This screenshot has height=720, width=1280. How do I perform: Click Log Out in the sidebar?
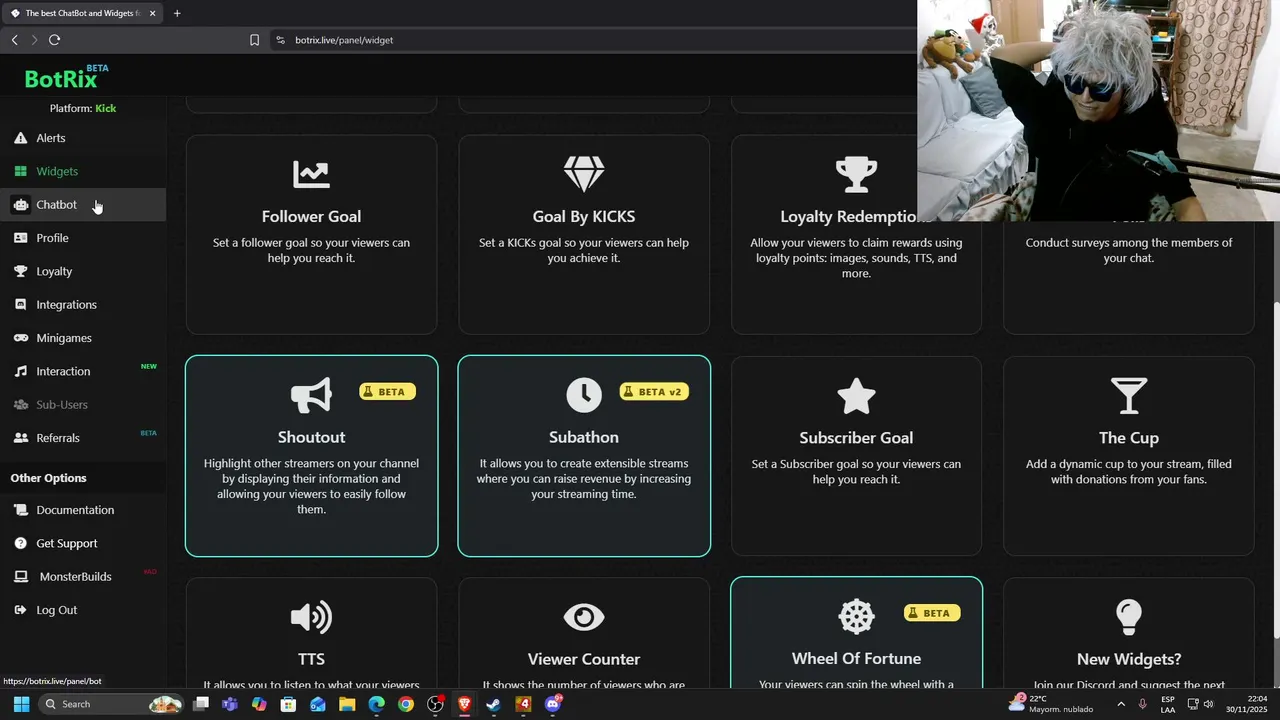[x=82, y=610]
